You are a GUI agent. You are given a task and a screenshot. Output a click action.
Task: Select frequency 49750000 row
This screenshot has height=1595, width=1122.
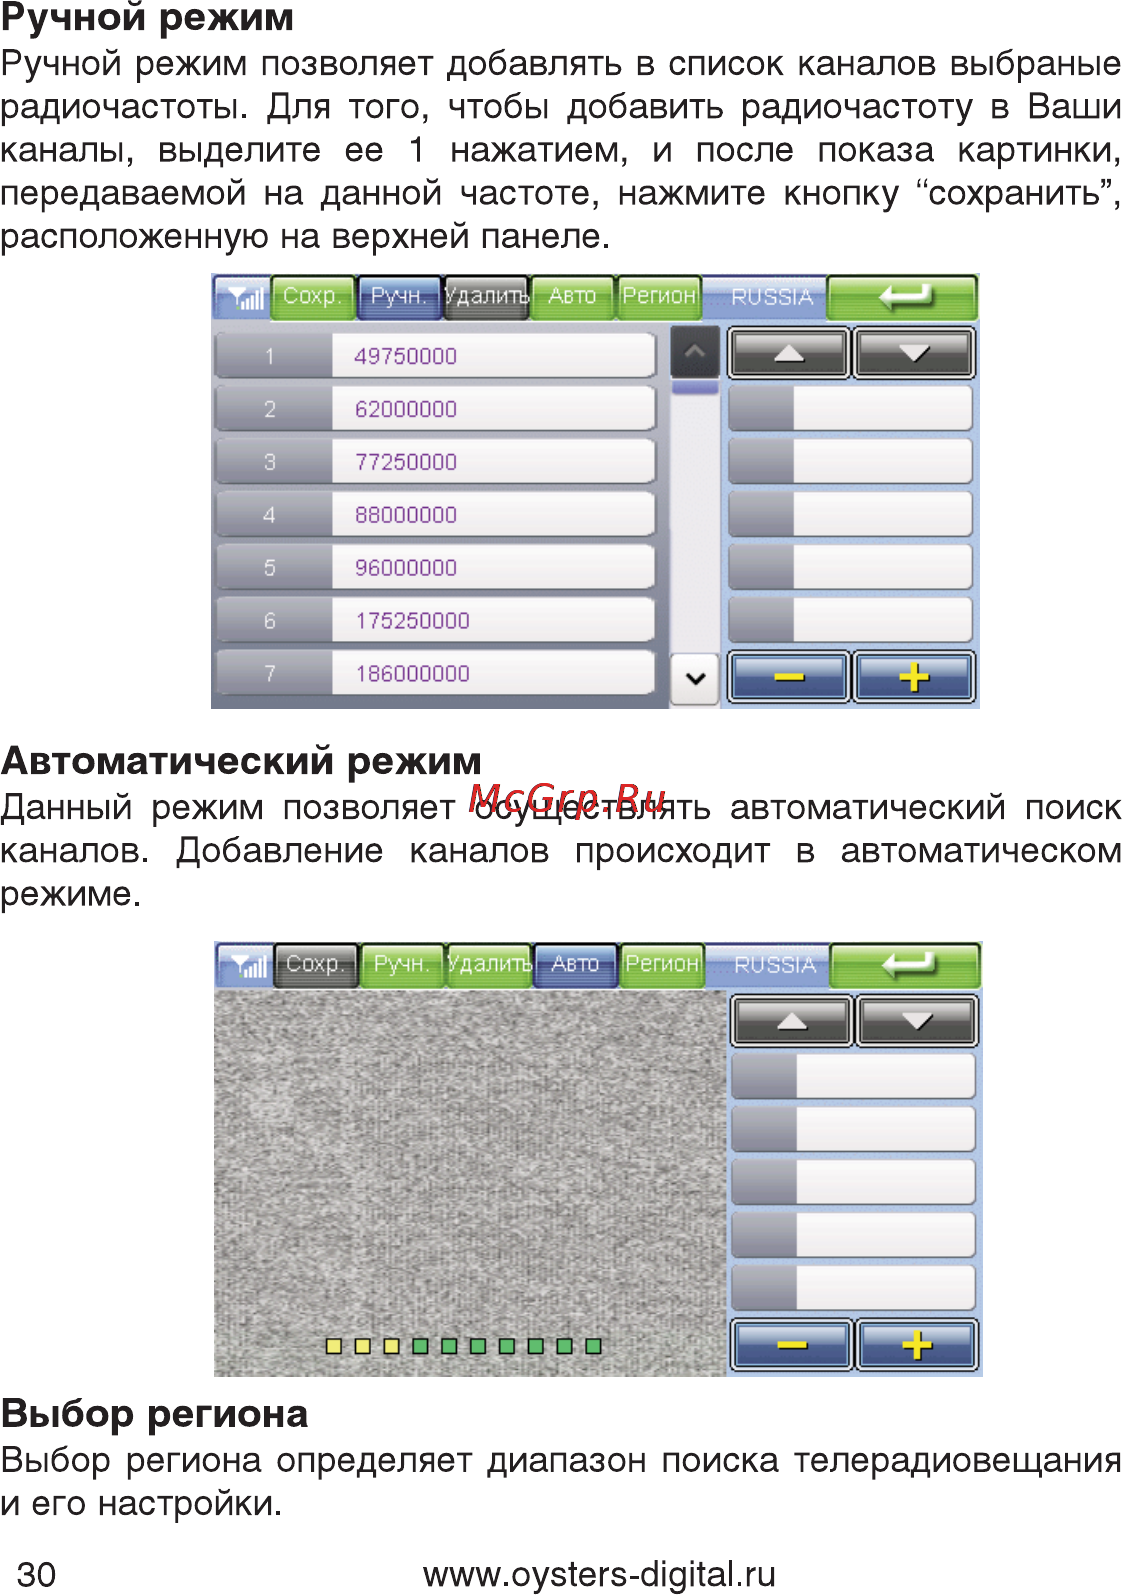(x=435, y=356)
